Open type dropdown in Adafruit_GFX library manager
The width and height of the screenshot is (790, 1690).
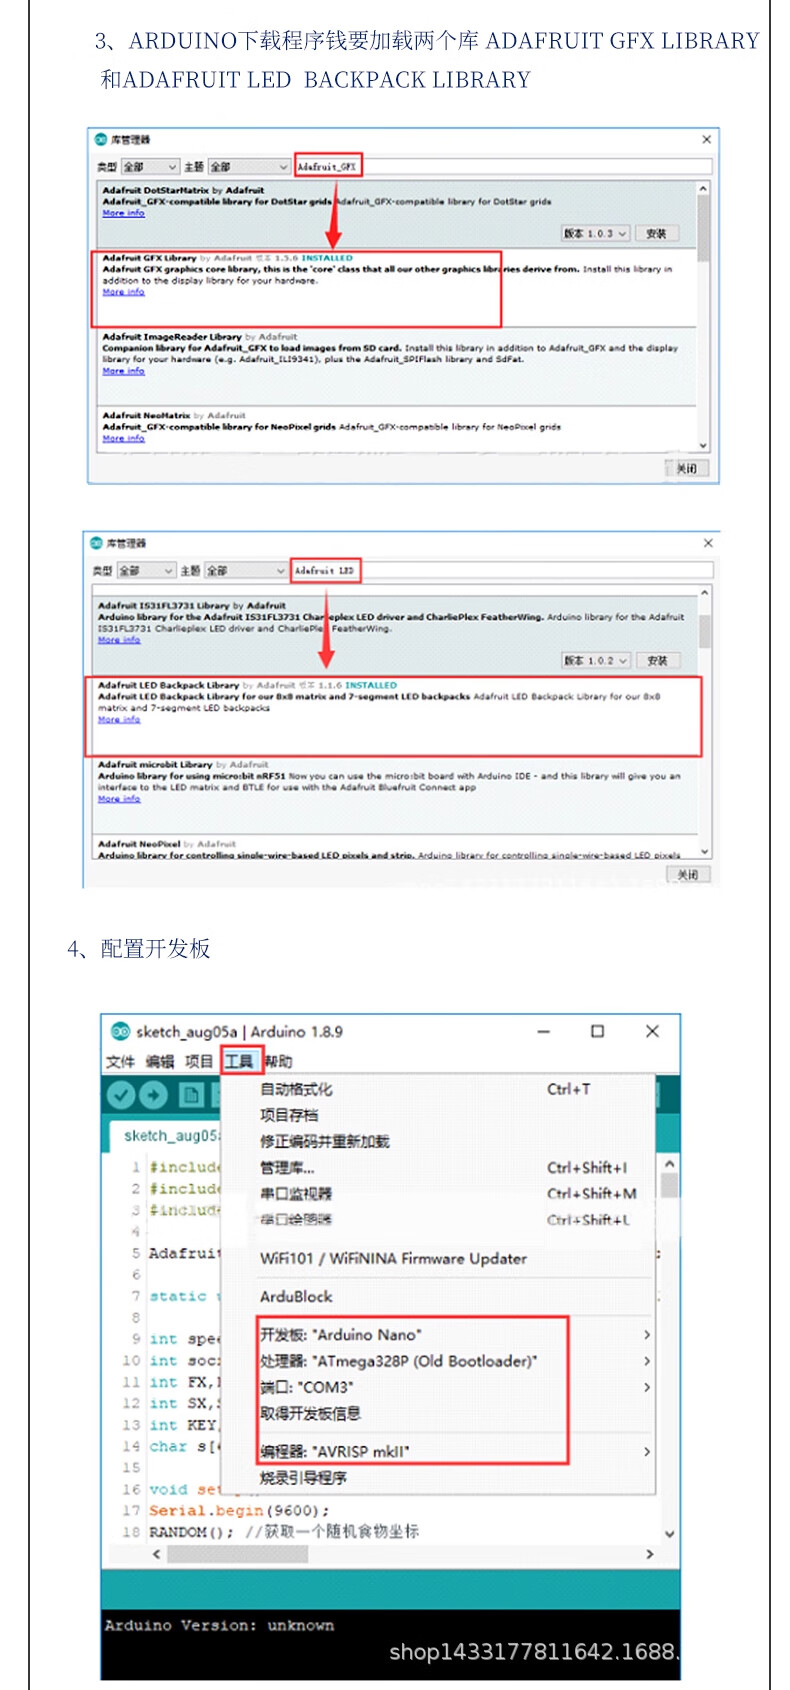(x=150, y=167)
